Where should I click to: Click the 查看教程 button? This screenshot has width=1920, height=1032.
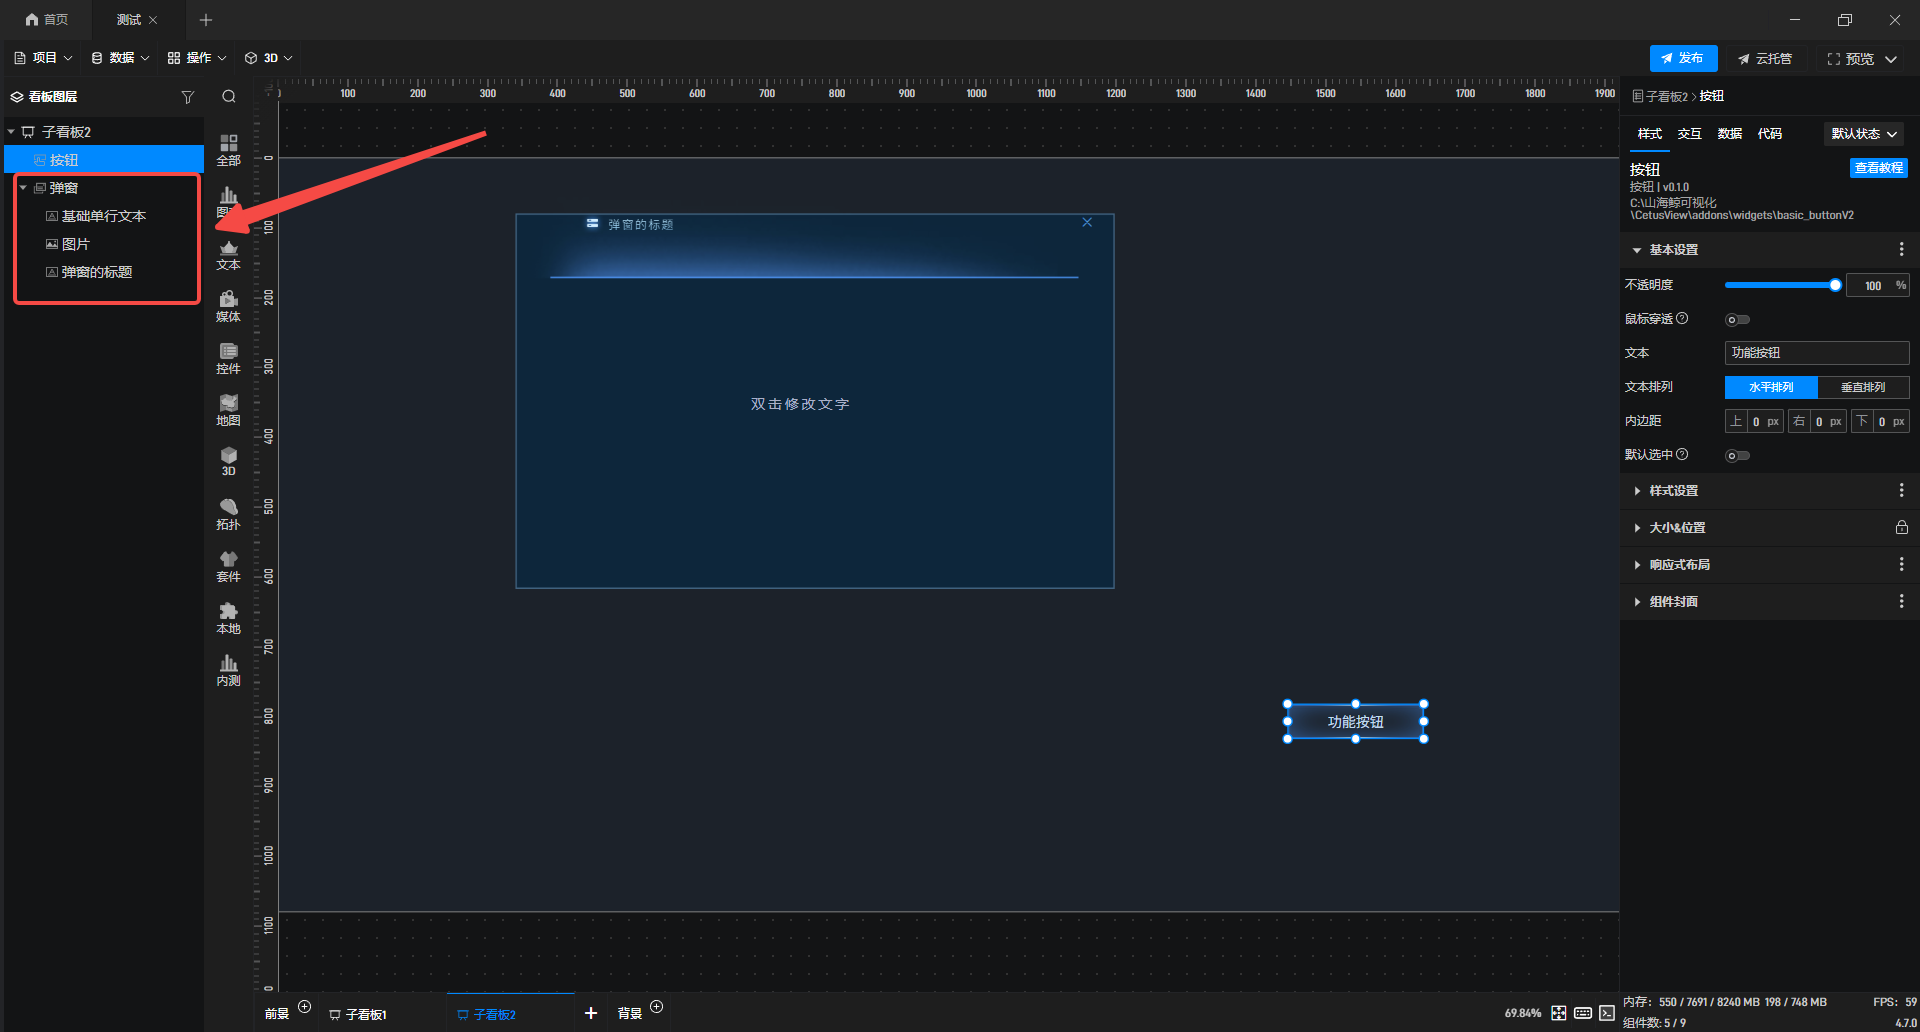(1878, 168)
